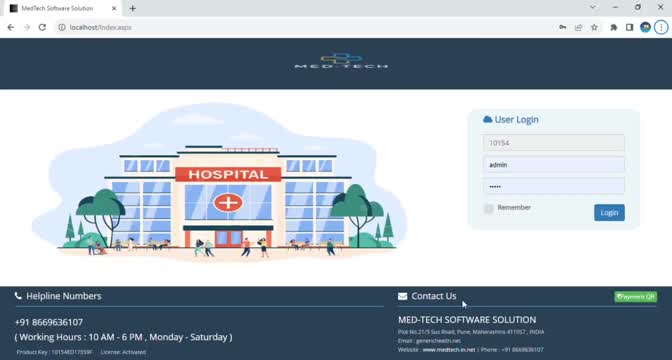Click the License: Activated text

(x=123, y=352)
